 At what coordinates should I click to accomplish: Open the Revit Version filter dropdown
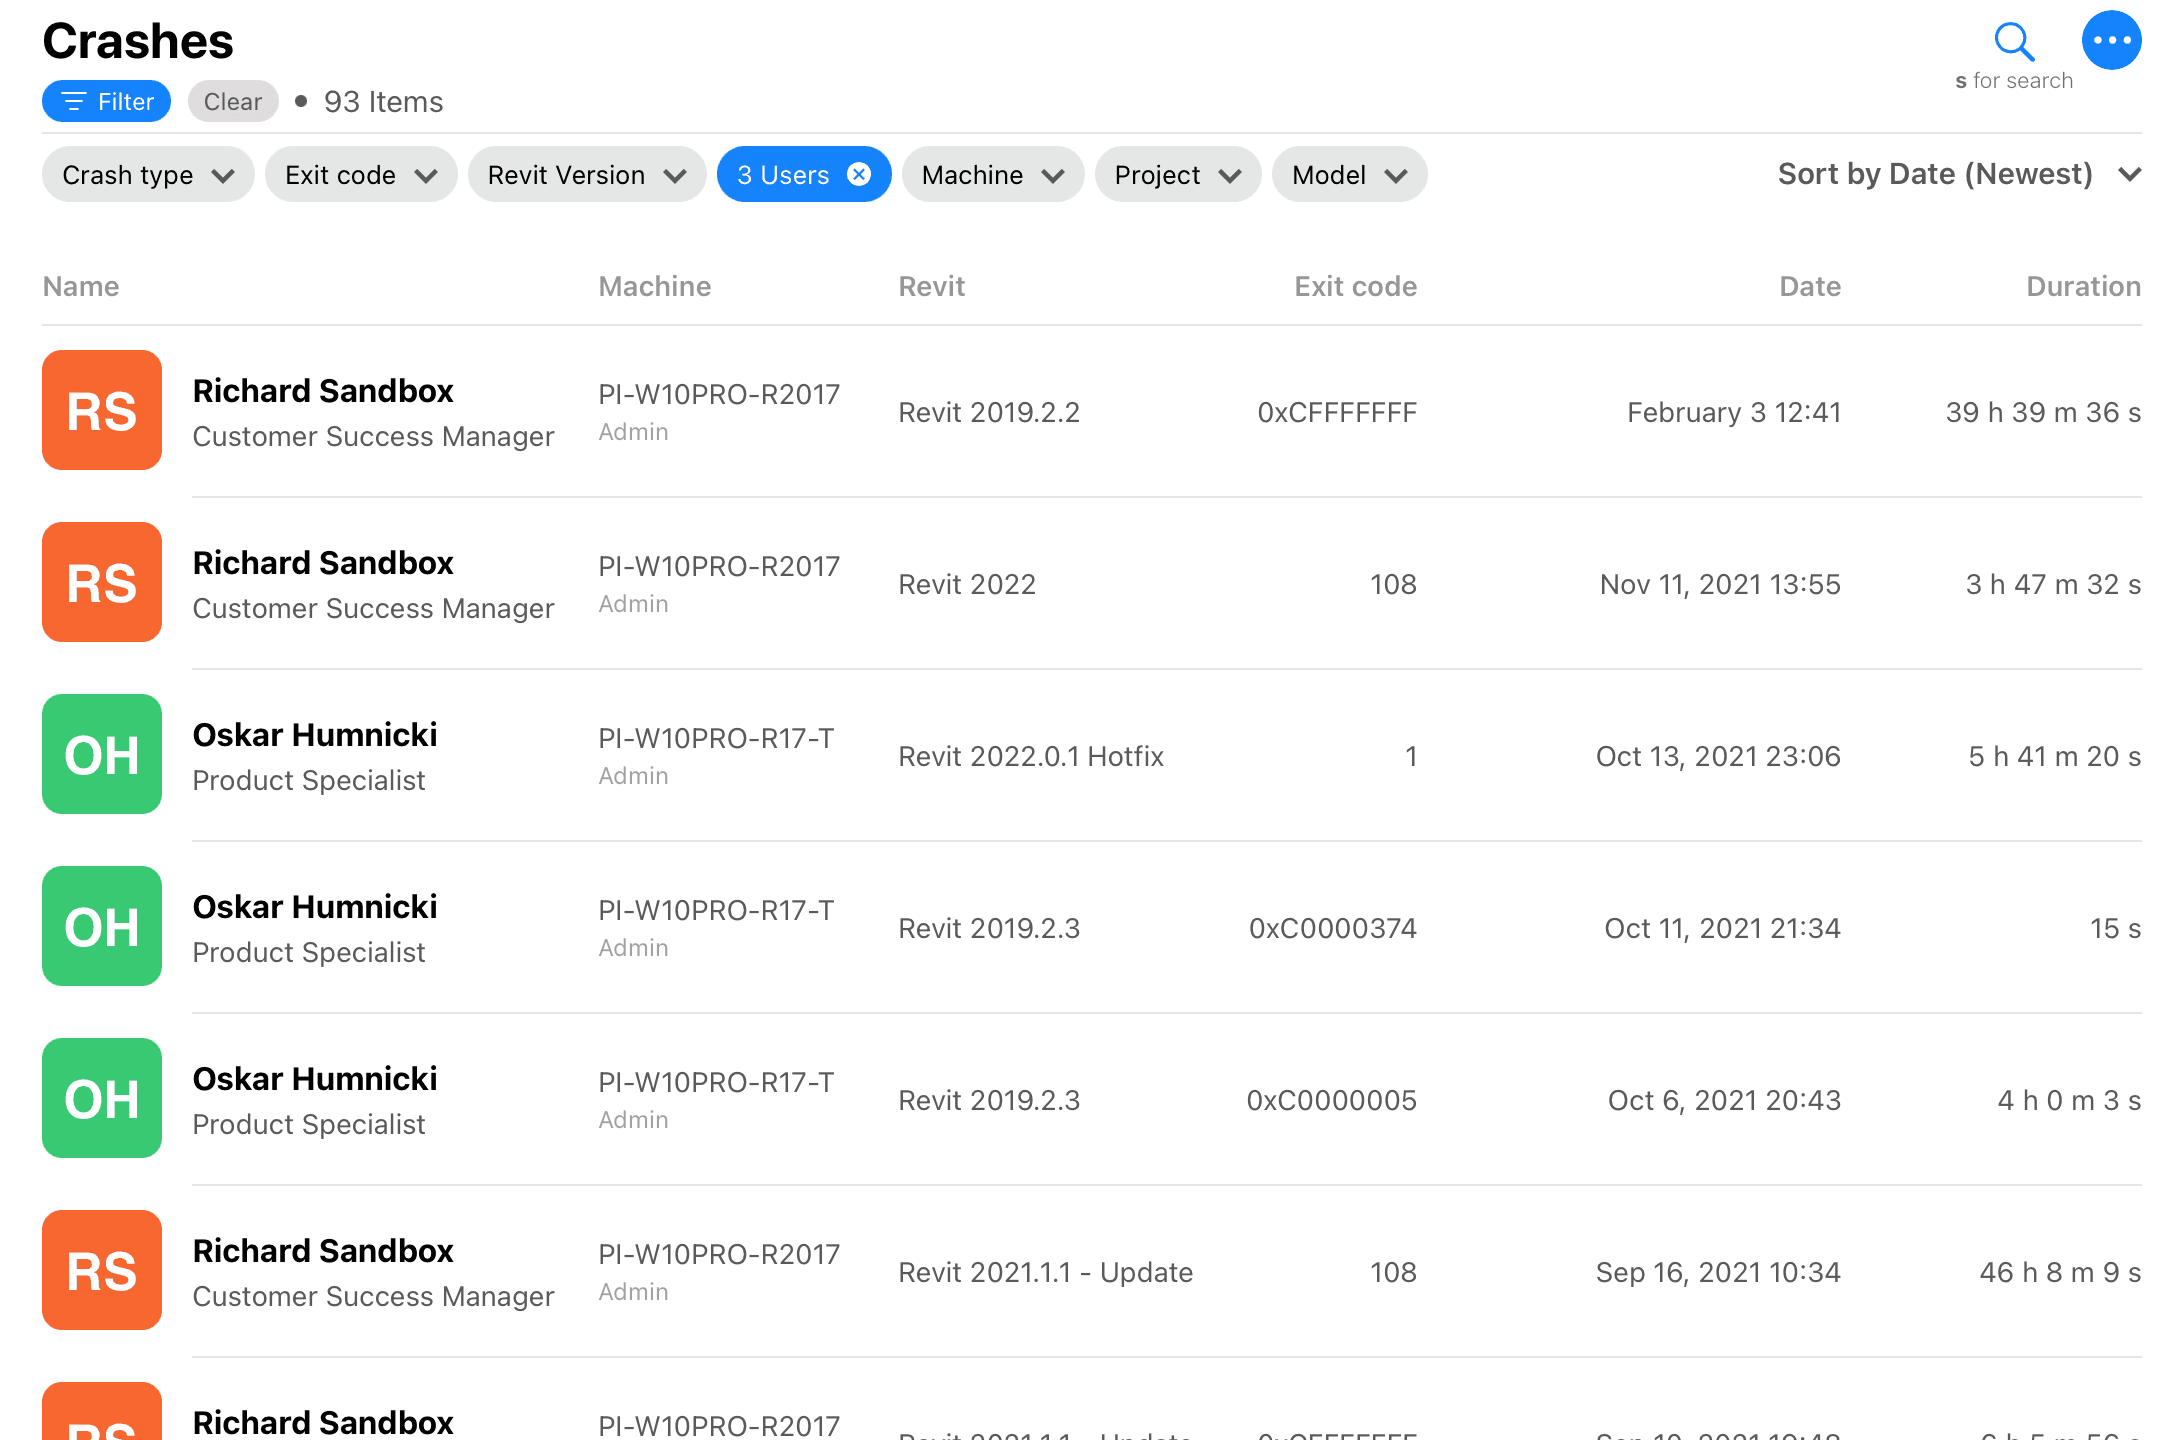586,175
